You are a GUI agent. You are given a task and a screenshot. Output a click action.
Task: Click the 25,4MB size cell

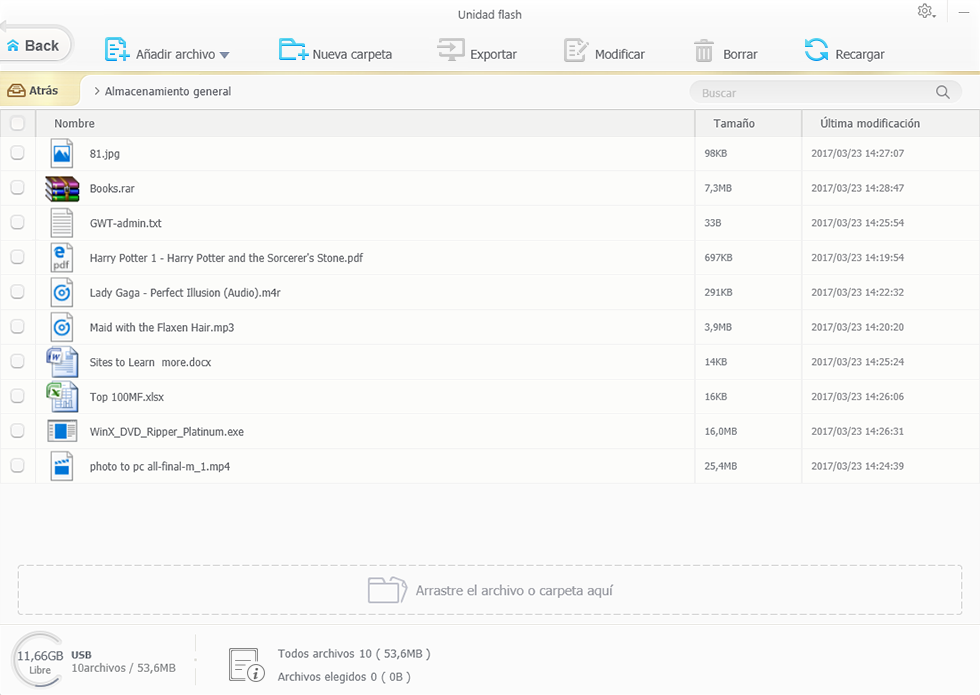coord(721,466)
